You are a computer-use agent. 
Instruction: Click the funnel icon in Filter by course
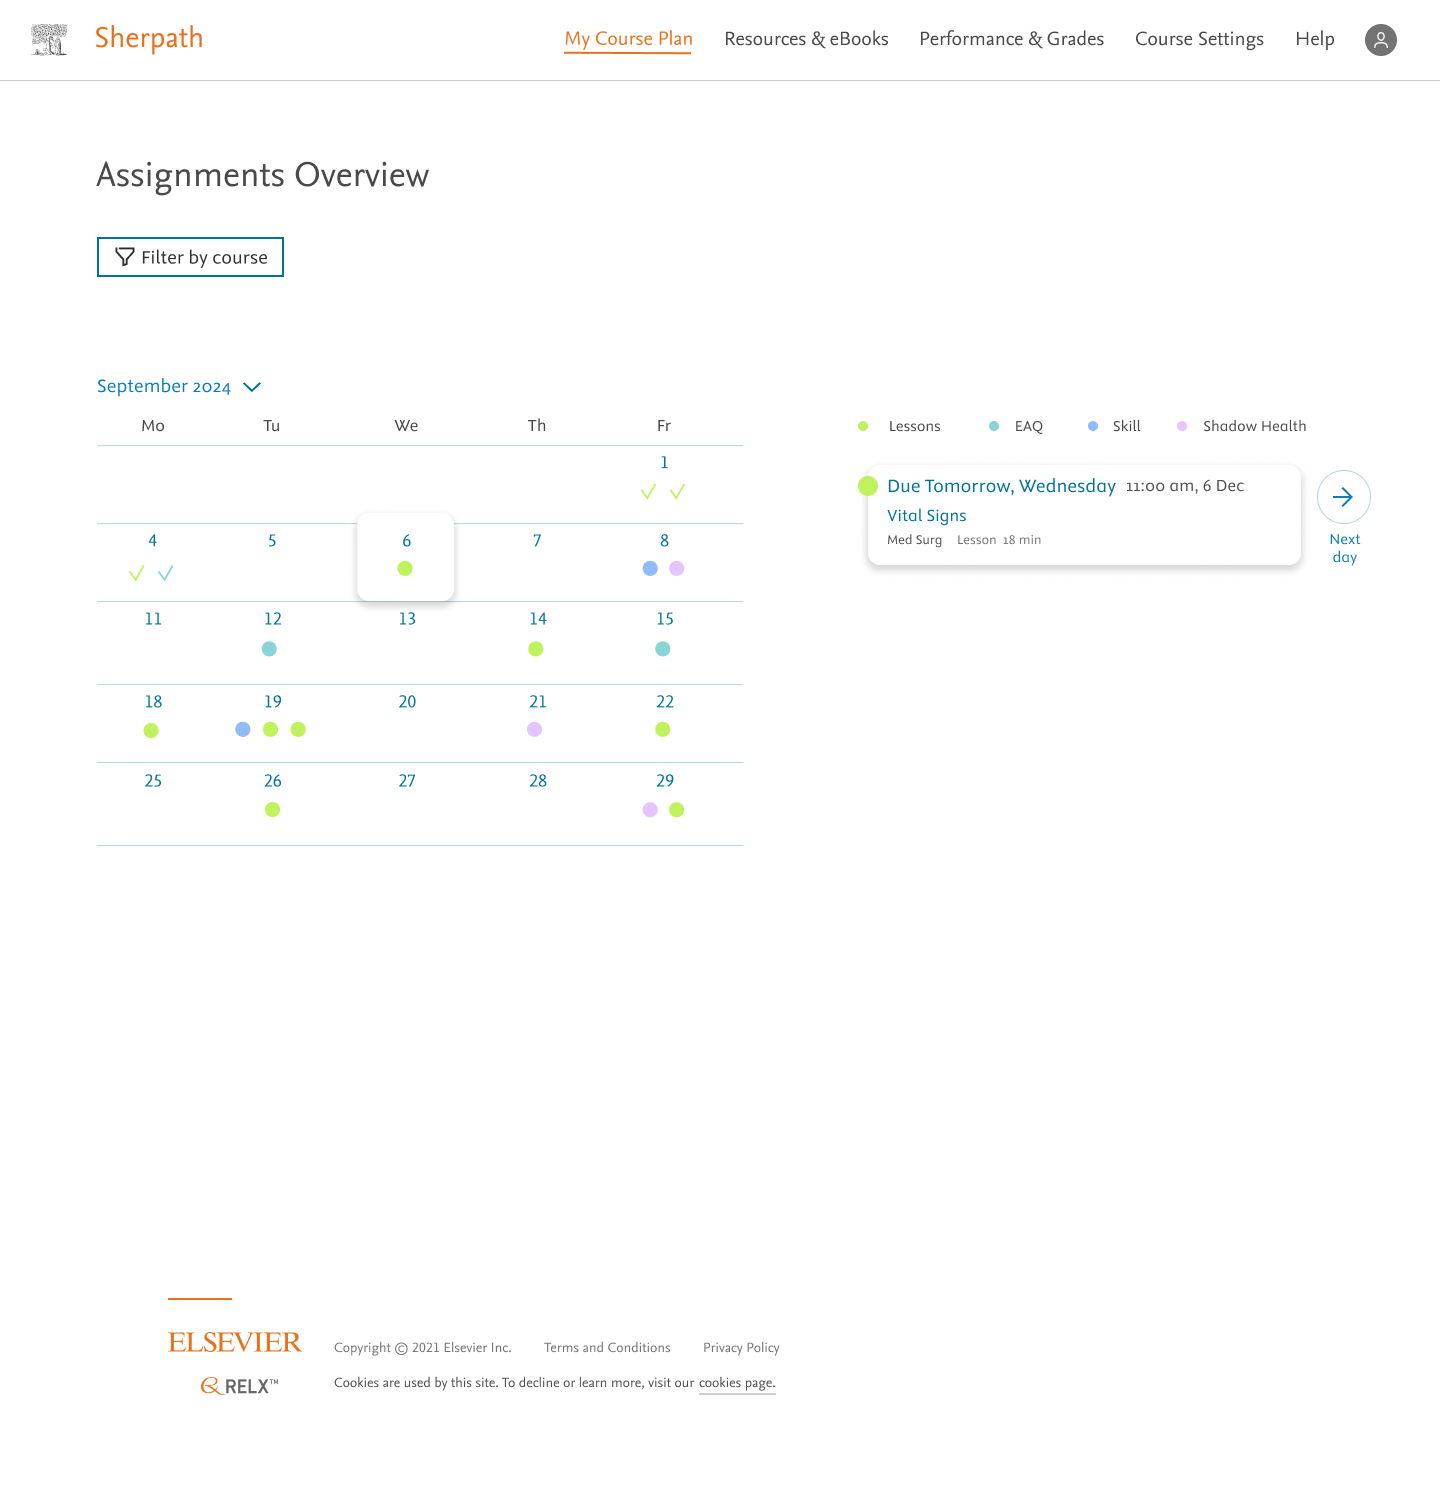tap(125, 257)
